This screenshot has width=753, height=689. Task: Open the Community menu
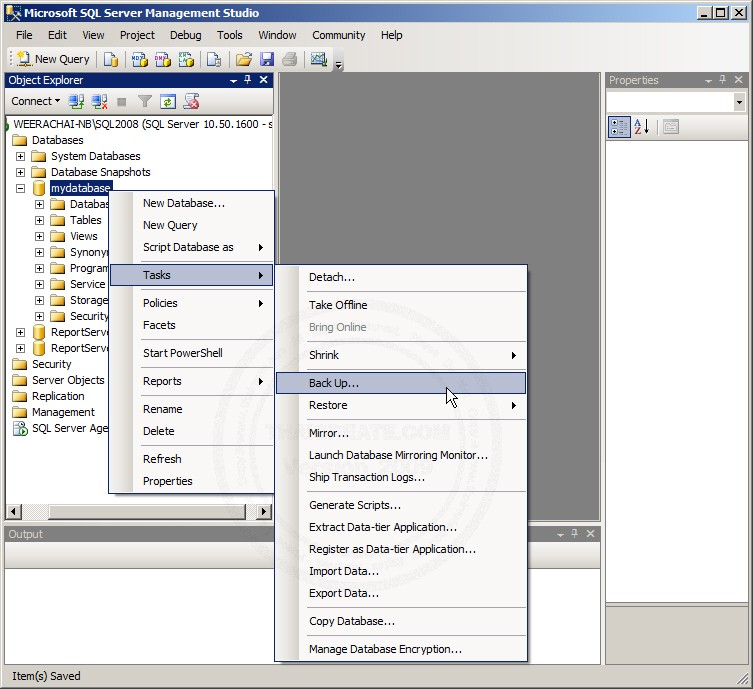tap(339, 35)
